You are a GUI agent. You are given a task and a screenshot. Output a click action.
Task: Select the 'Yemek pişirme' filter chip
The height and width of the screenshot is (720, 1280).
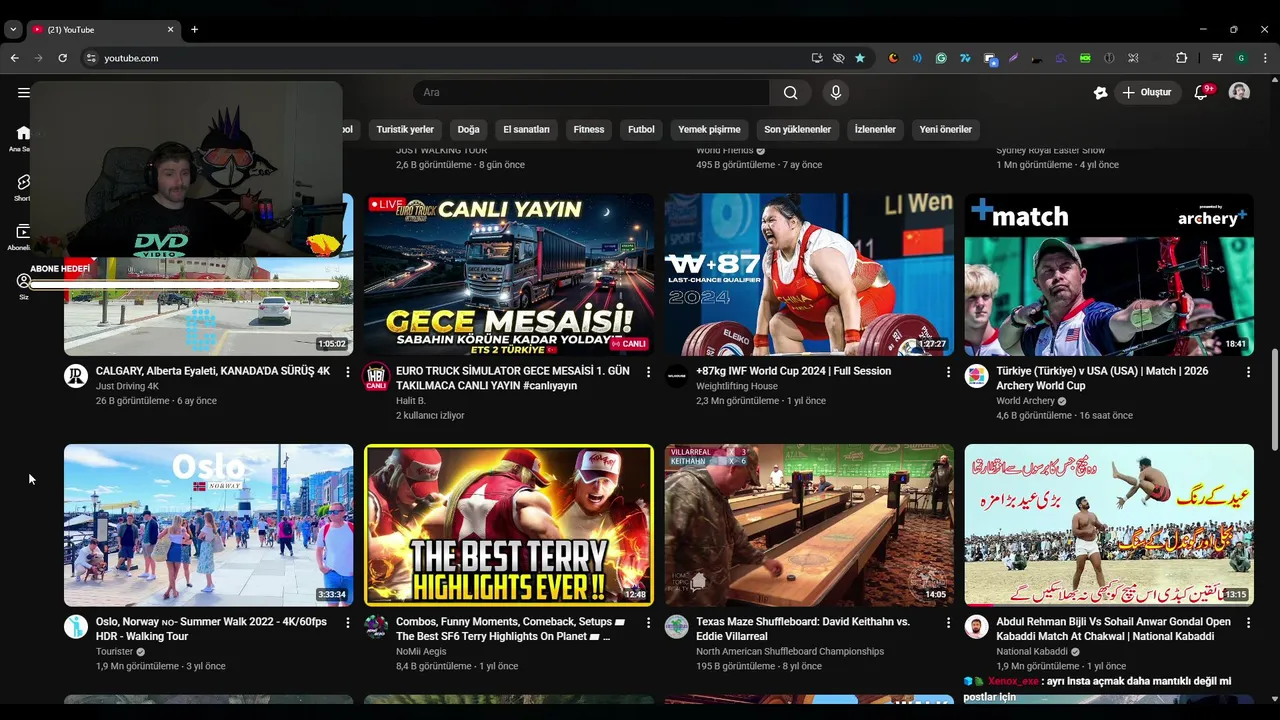click(x=709, y=129)
